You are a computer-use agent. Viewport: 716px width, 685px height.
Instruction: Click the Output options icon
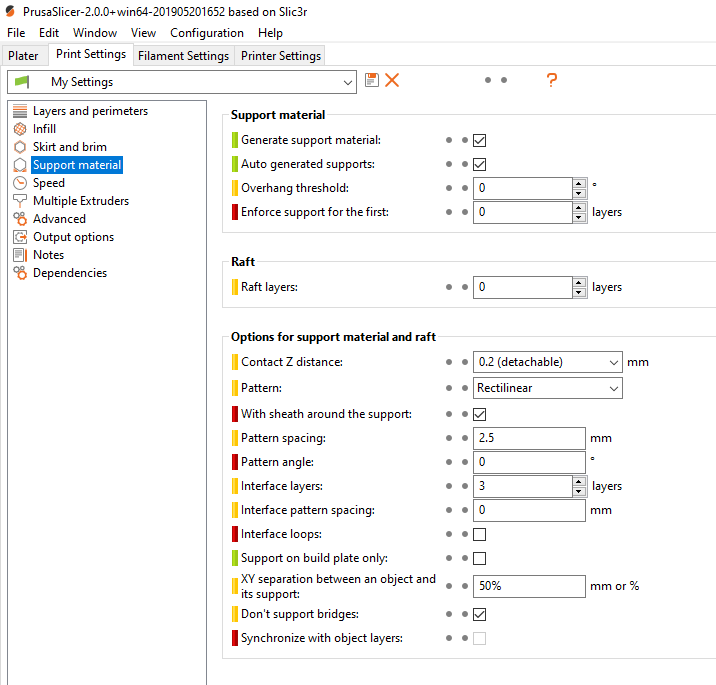click(x=20, y=237)
